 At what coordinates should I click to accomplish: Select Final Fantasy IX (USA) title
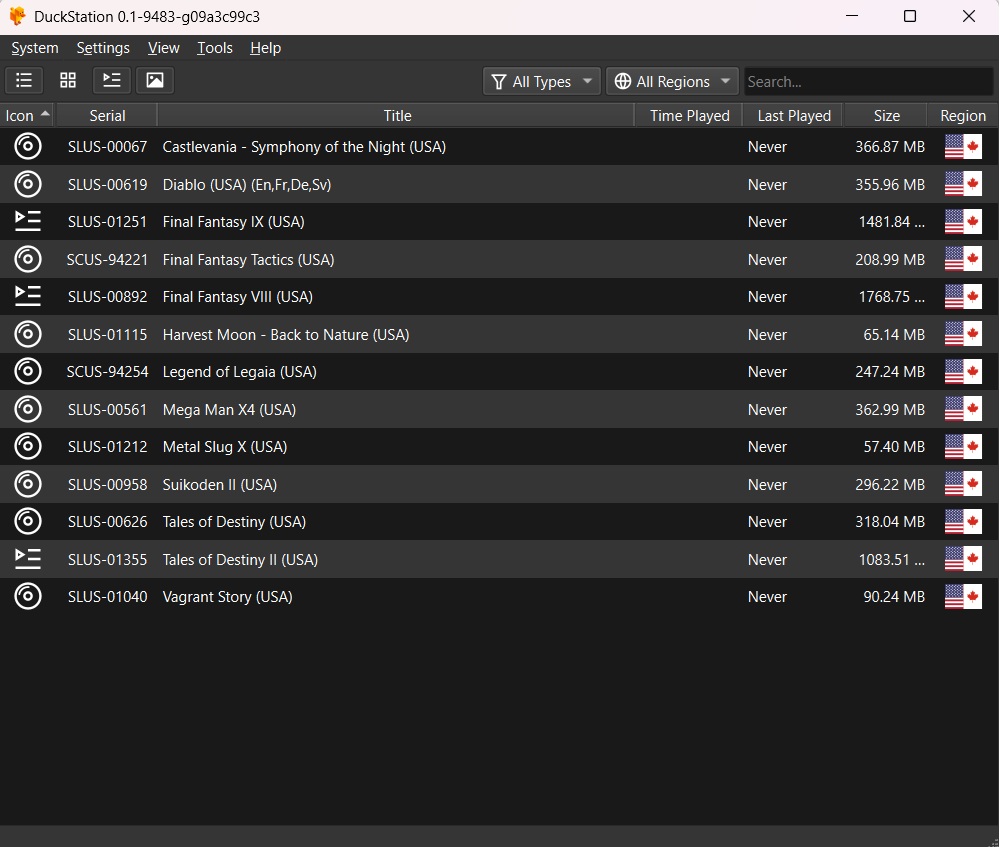(233, 221)
